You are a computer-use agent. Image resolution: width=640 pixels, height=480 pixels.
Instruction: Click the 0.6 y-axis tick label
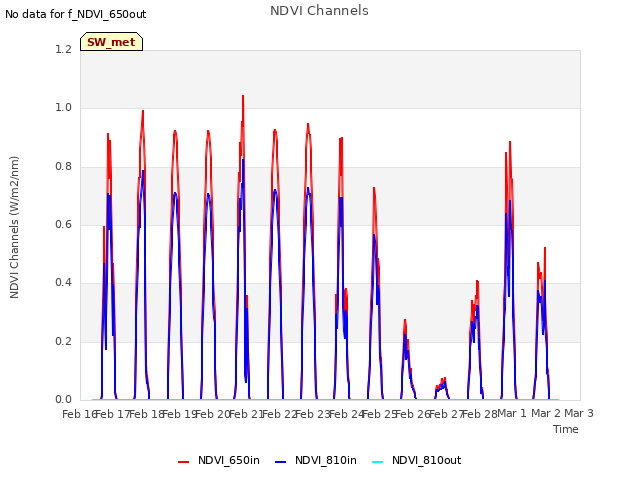pyautogui.click(x=63, y=224)
